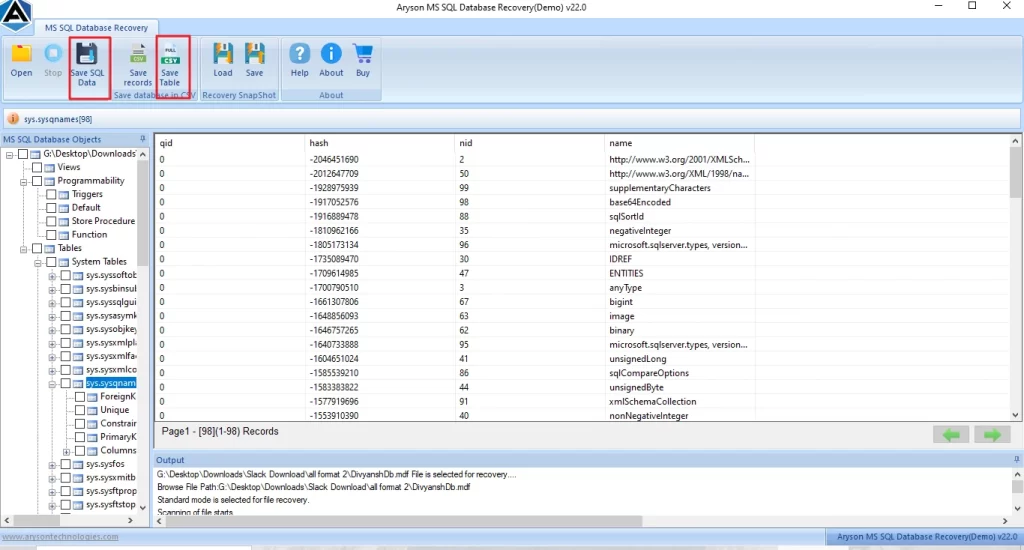The height and width of the screenshot is (550, 1024).
Task: Select the MS SQL Database Recovery tab
Action: [96, 27]
